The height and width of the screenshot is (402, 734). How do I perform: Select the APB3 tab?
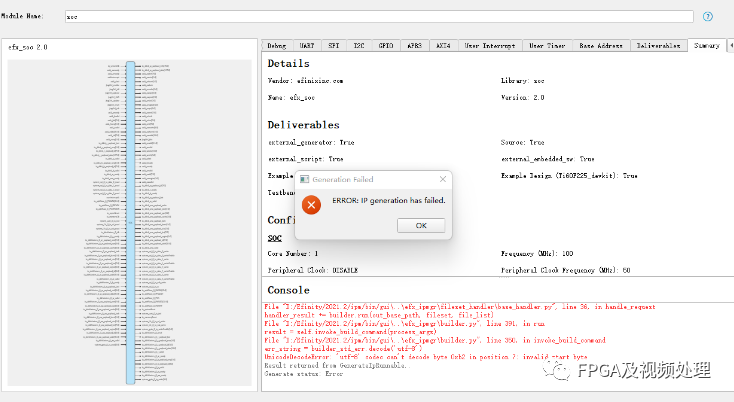[x=414, y=46]
